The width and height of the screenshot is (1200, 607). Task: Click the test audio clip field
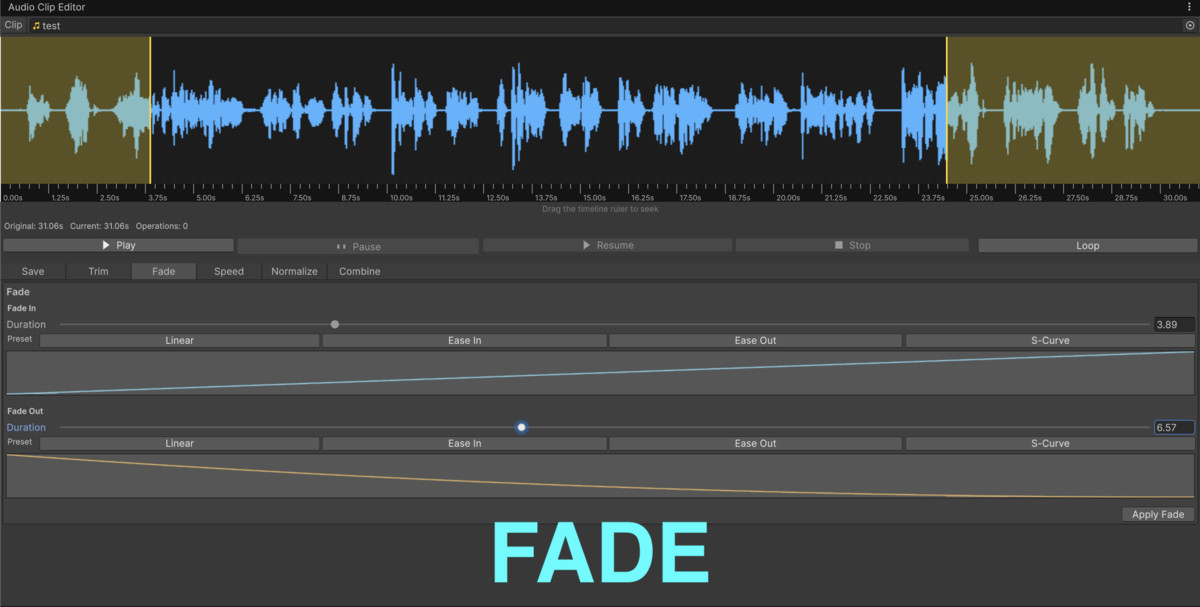tap(613, 25)
